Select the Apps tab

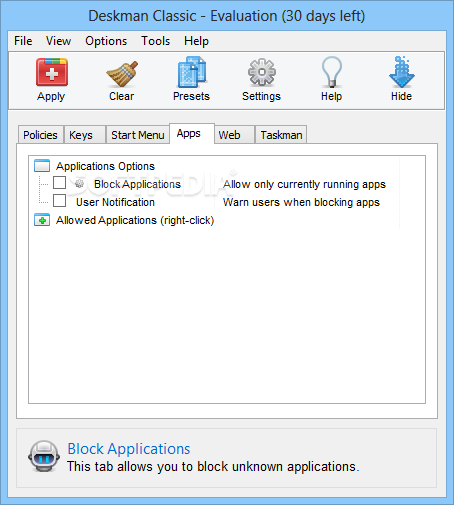tap(192, 133)
